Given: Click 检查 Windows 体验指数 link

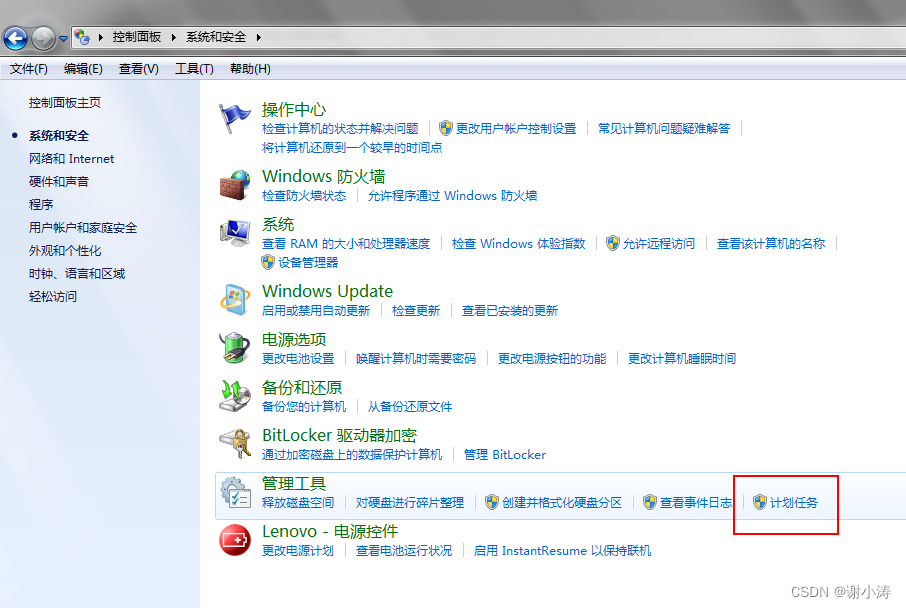Looking at the screenshot, I should (518, 243).
